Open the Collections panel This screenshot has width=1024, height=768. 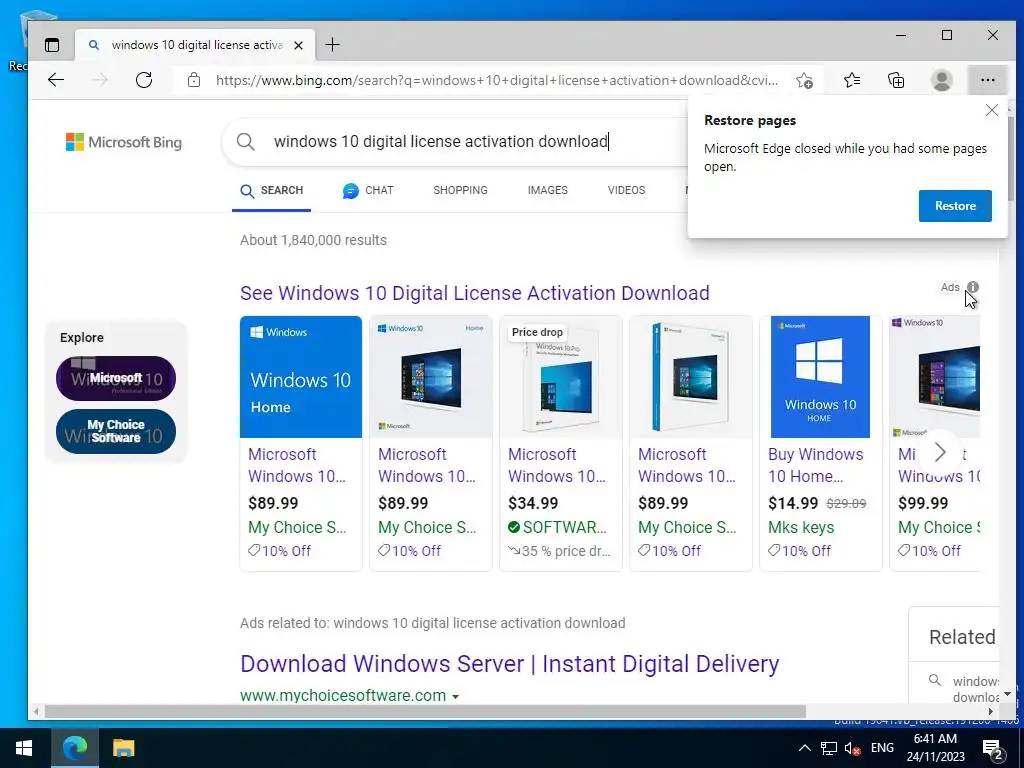[x=896, y=80]
